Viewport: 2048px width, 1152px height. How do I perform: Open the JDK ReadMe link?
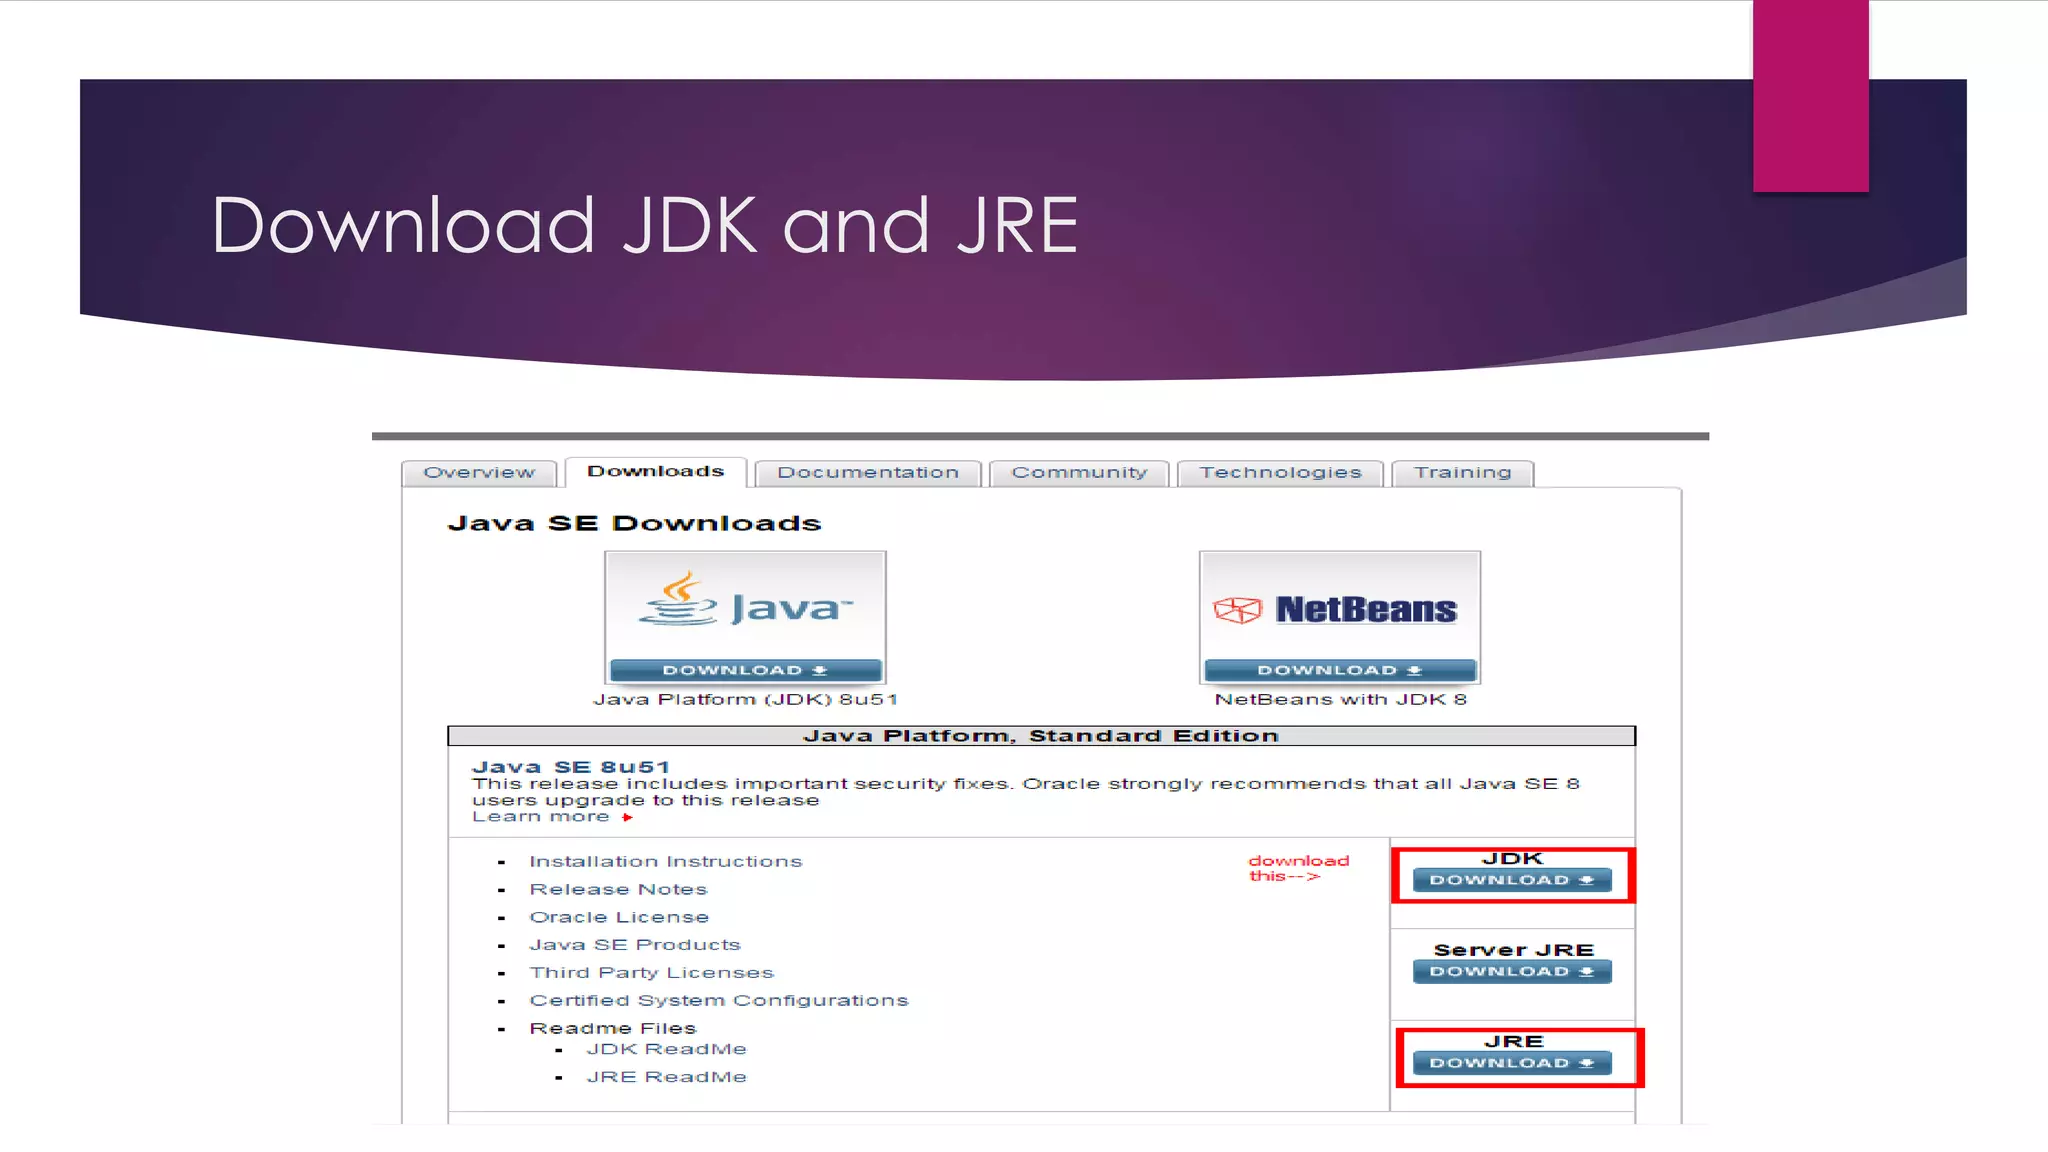click(x=667, y=1049)
